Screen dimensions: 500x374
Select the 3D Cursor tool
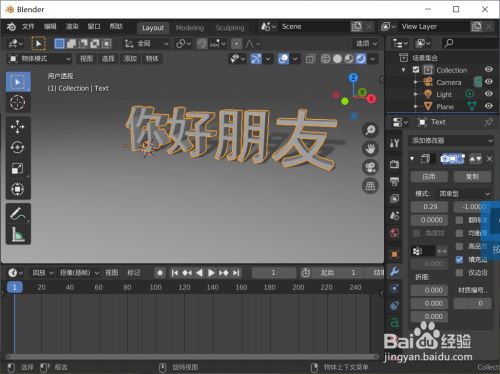tap(18, 102)
